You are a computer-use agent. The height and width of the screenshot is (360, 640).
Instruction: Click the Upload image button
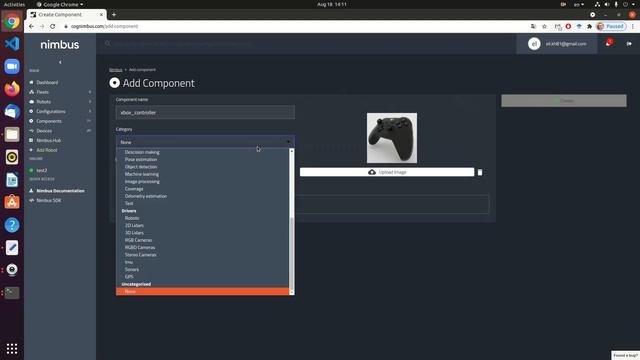[x=387, y=172]
